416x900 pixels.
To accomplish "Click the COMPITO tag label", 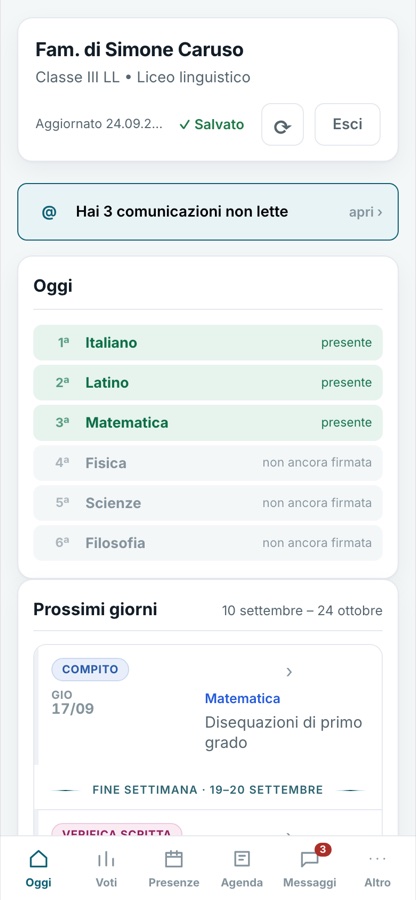I will 90,669.
